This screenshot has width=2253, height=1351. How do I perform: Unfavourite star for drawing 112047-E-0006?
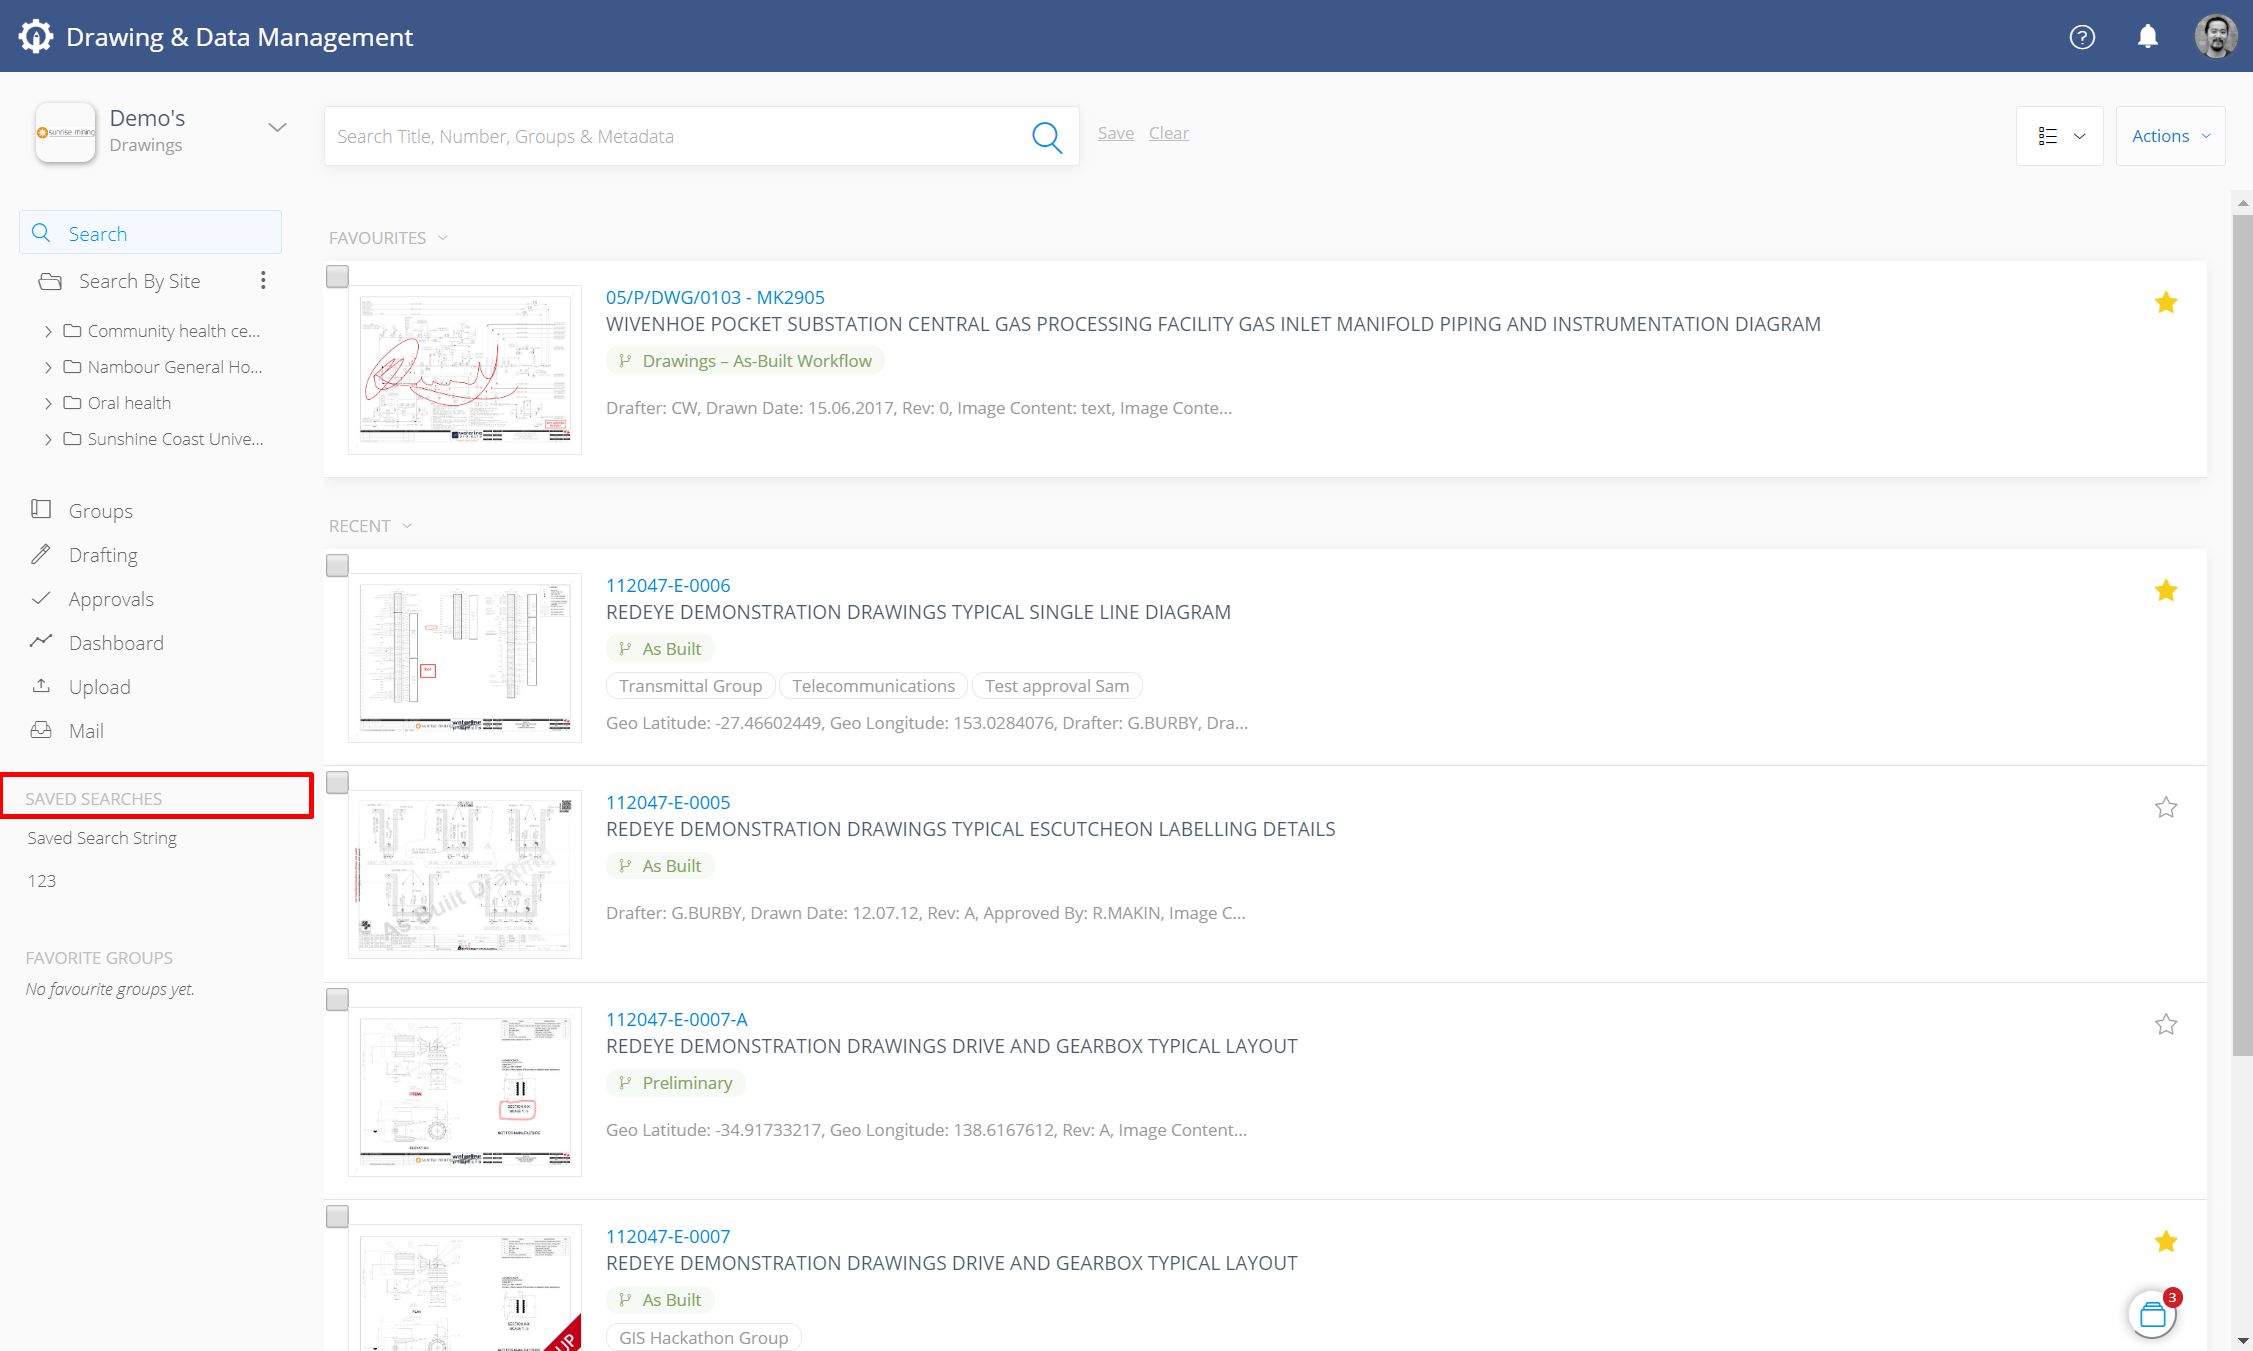(x=2166, y=590)
